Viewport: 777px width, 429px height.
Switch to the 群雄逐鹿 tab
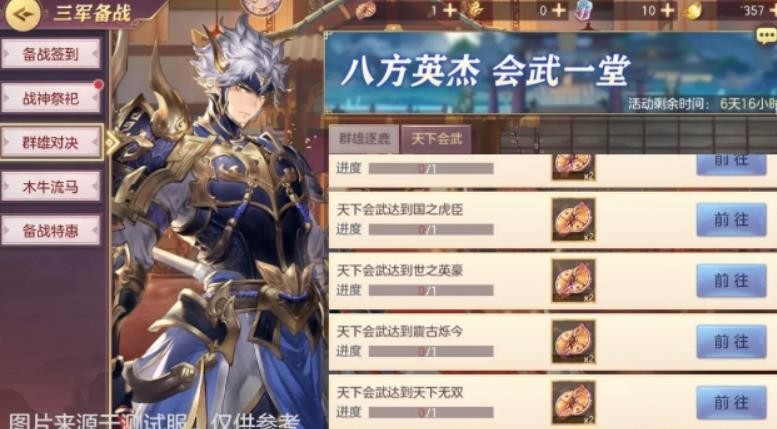364,139
